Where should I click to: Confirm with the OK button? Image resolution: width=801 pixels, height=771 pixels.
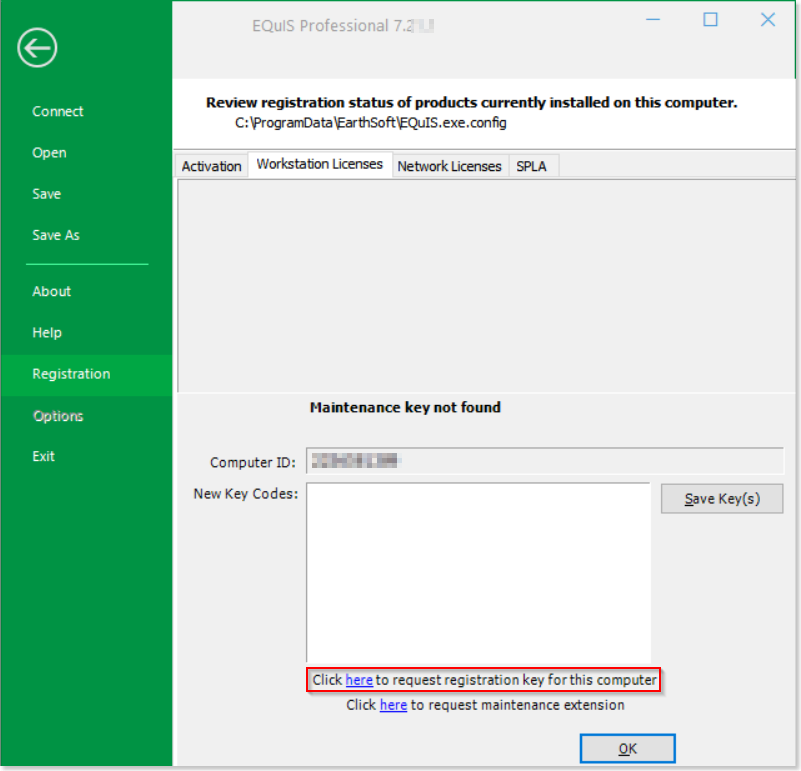tap(627, 748)
